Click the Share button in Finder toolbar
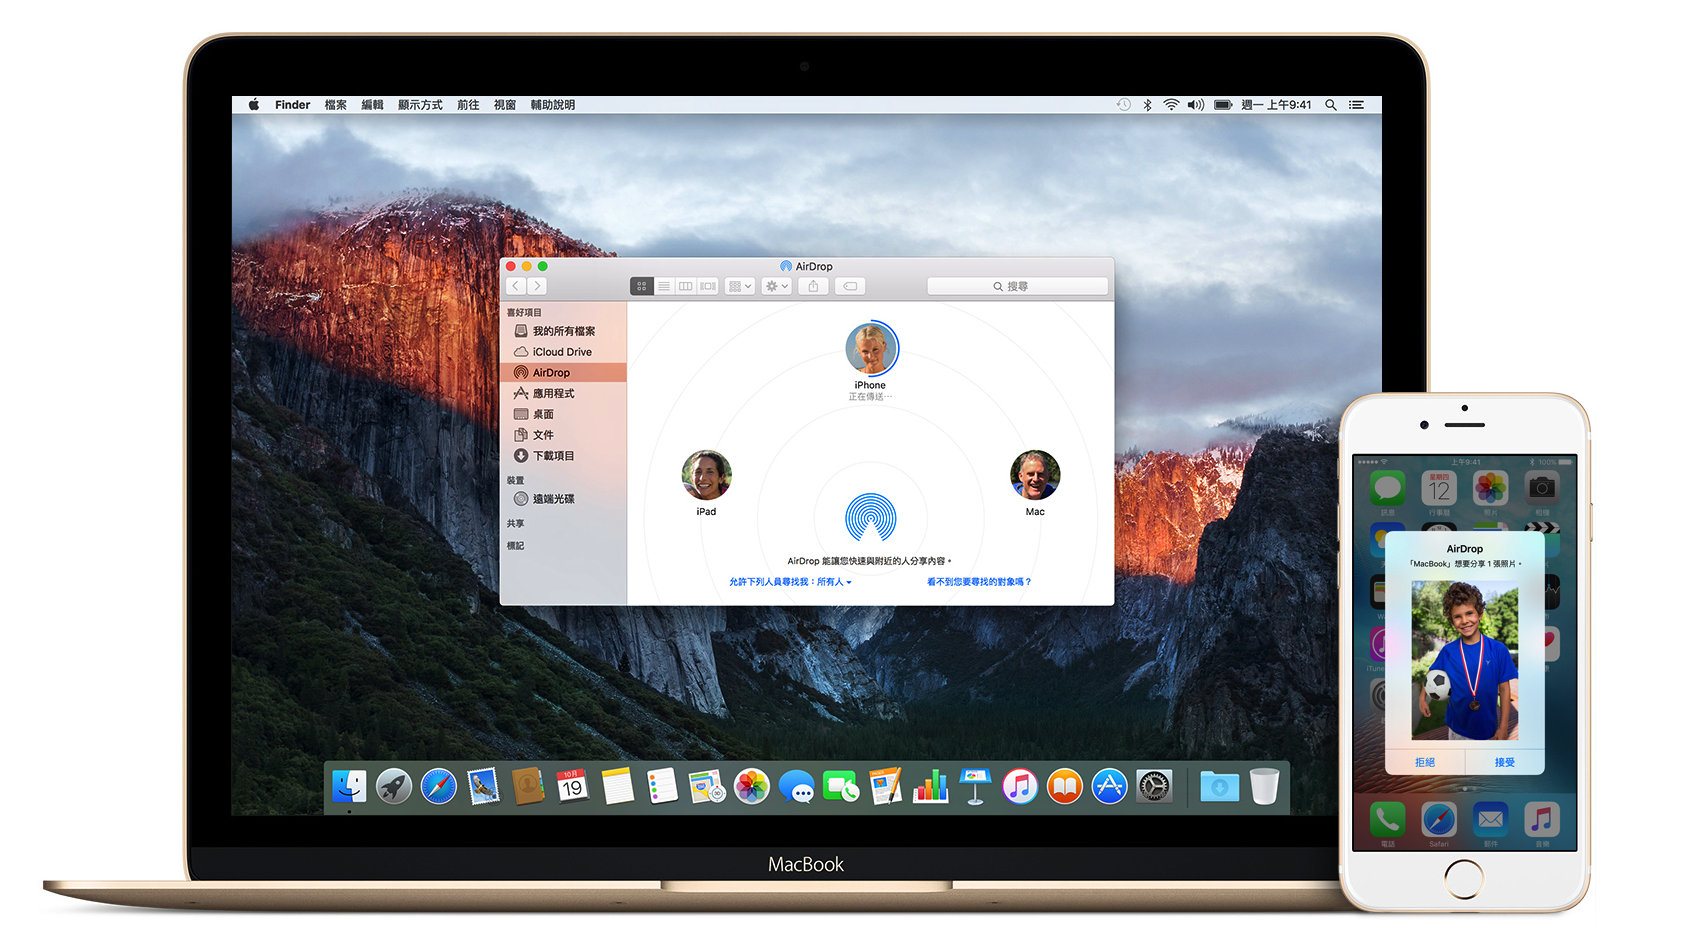The height and width of the screenshot is (938, 1694). 813,286
